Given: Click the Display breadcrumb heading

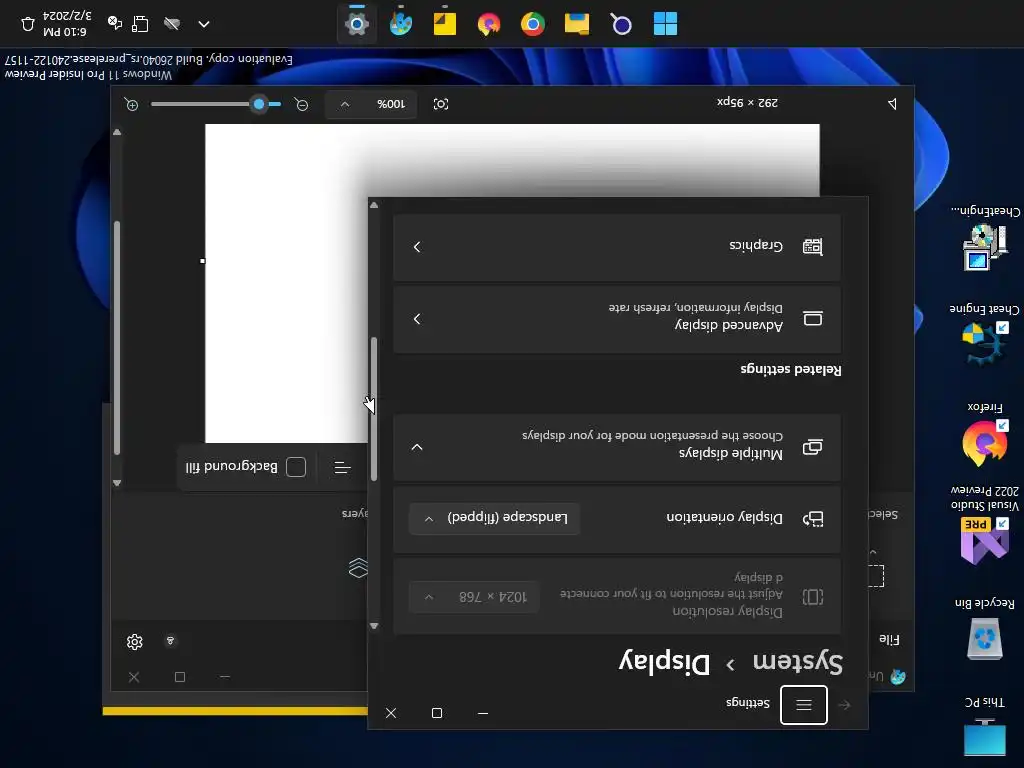Looking at the screenshot, I should 664,662.
